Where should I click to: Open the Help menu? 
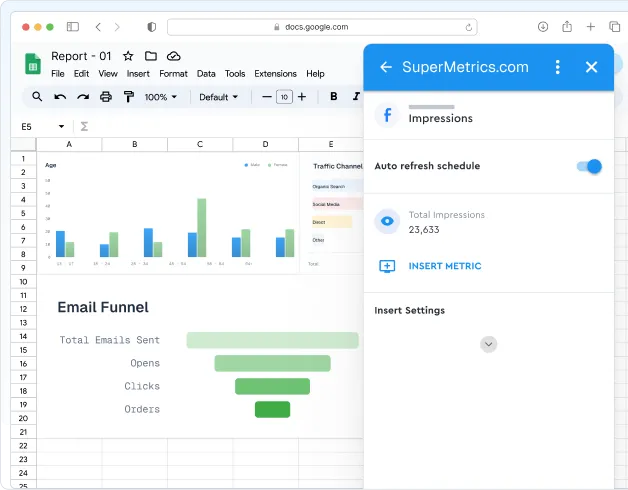(x=315, y=74)
